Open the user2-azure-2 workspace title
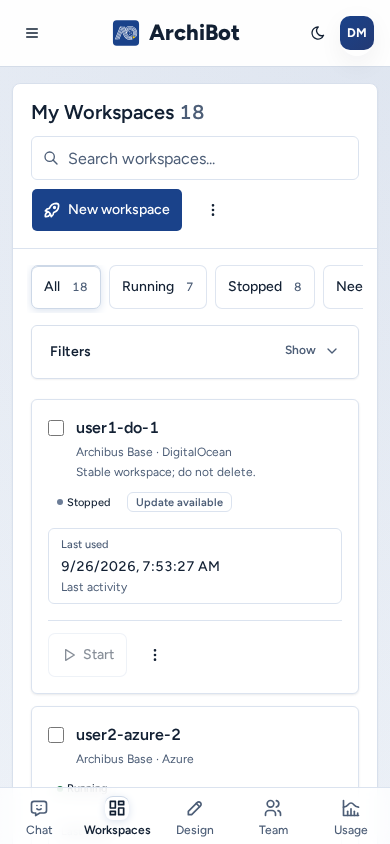The width and height of the screenshot is (390, 844). (x=128, y=735)
